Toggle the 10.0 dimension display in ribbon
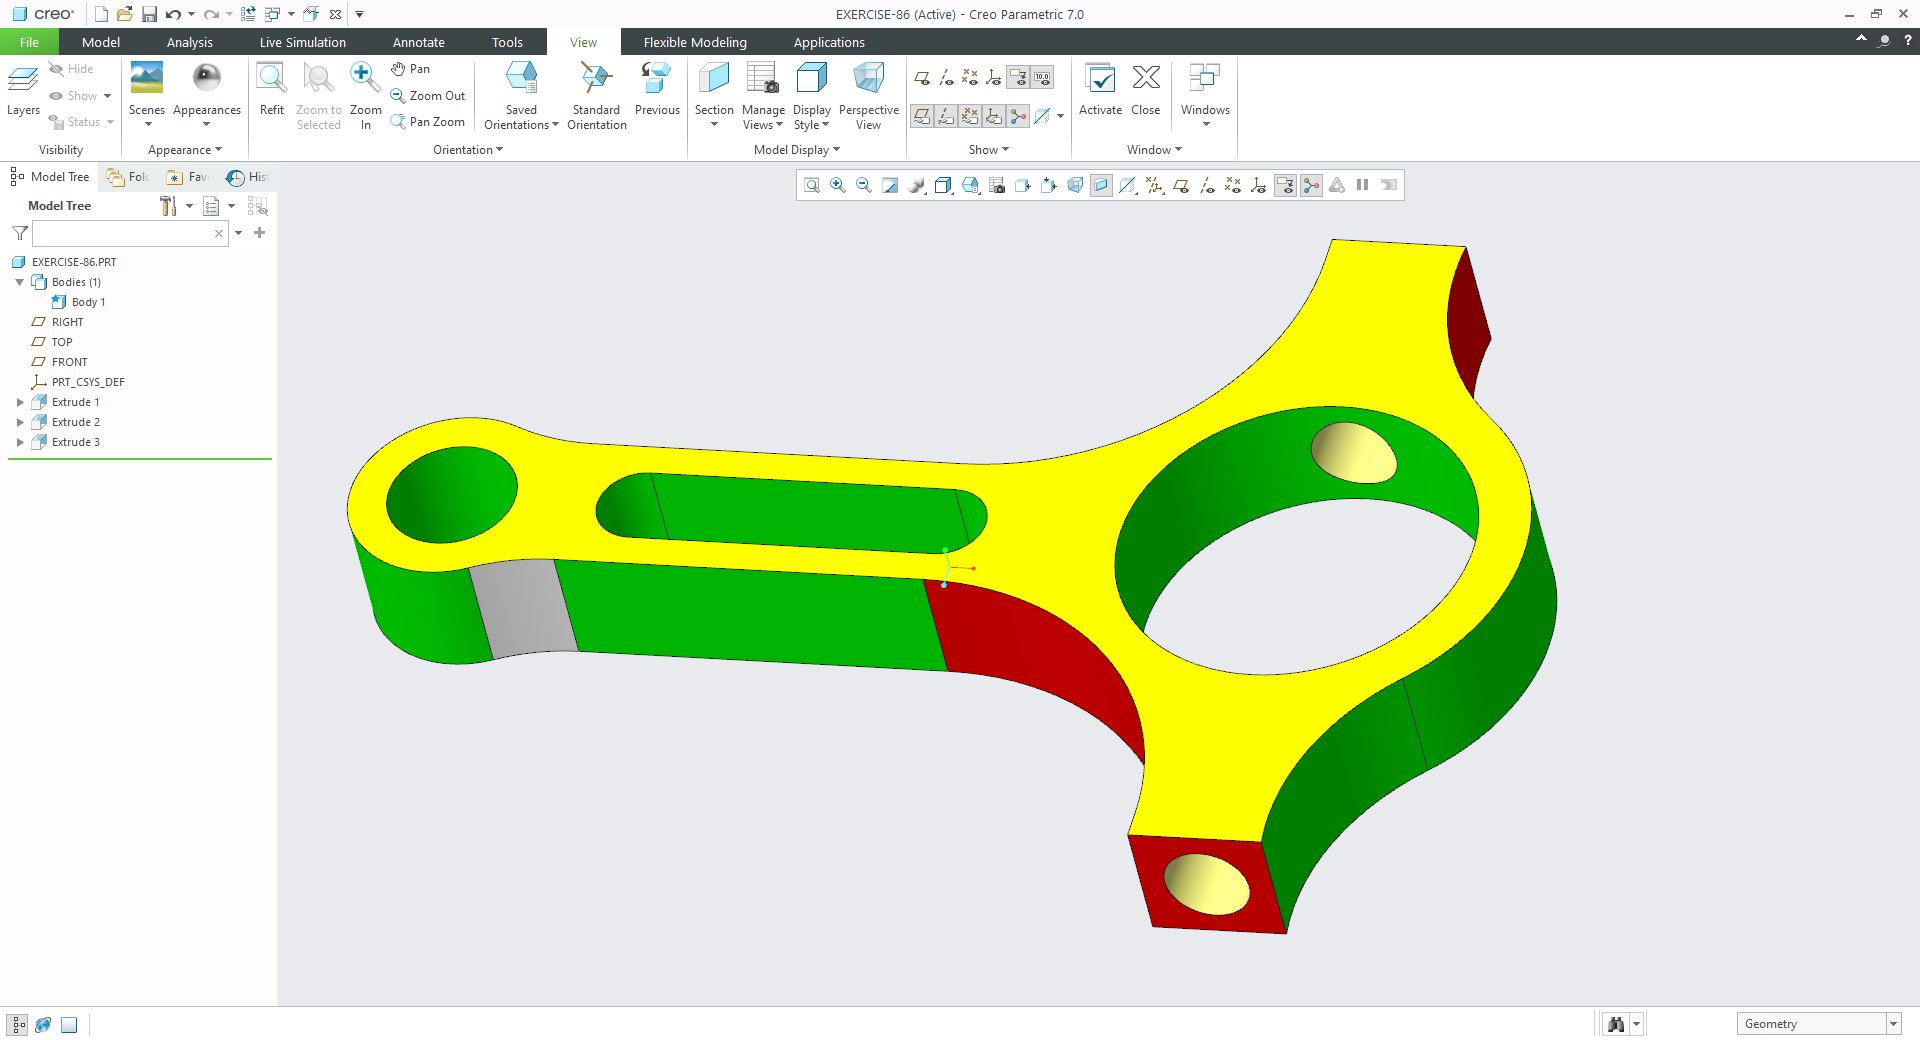This screenshot has height=1040, width=1920. point(1042,78)
